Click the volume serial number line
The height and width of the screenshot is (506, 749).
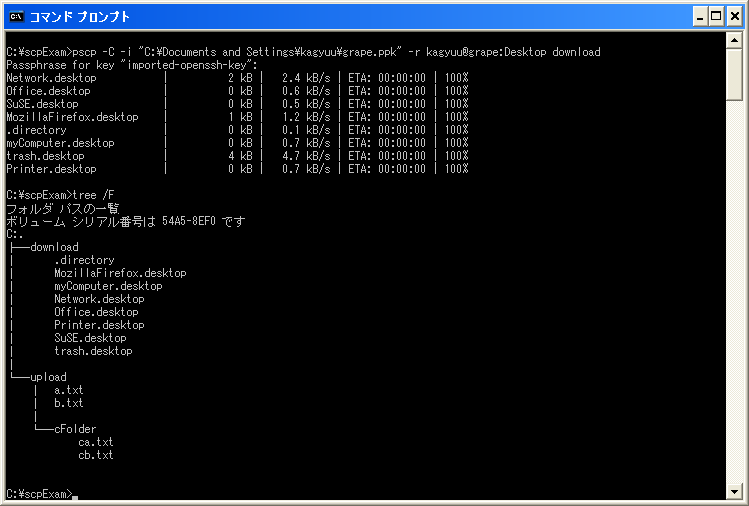tap(125, 221)
